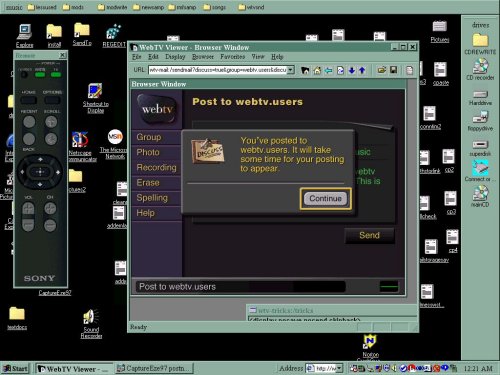
Task: Open the View menu in WebTV Viewer
Action: [258, 57]
